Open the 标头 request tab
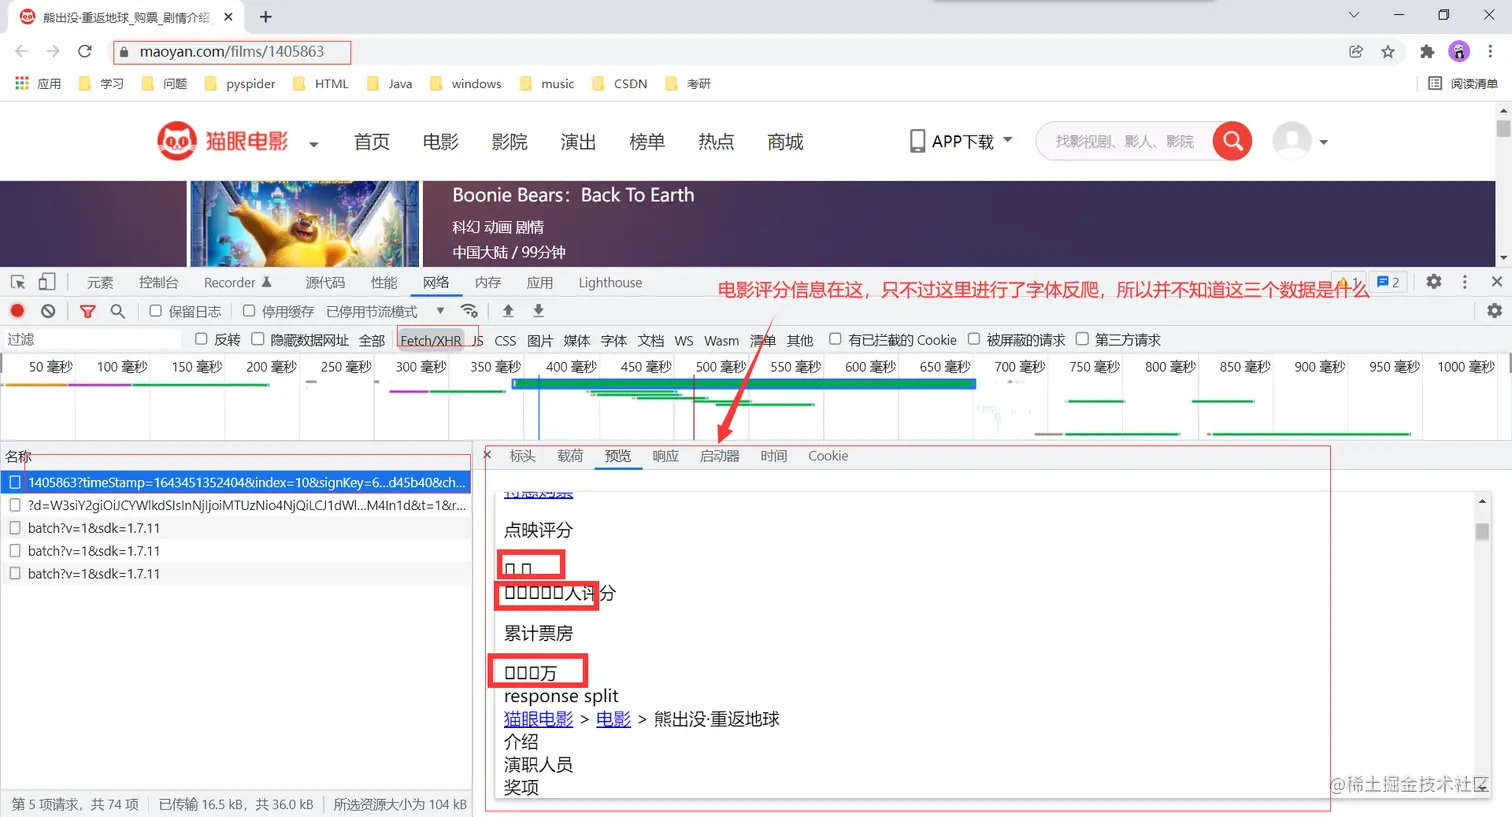The height and width of the screenshot is (817, 1512). (x=522, y=456)
